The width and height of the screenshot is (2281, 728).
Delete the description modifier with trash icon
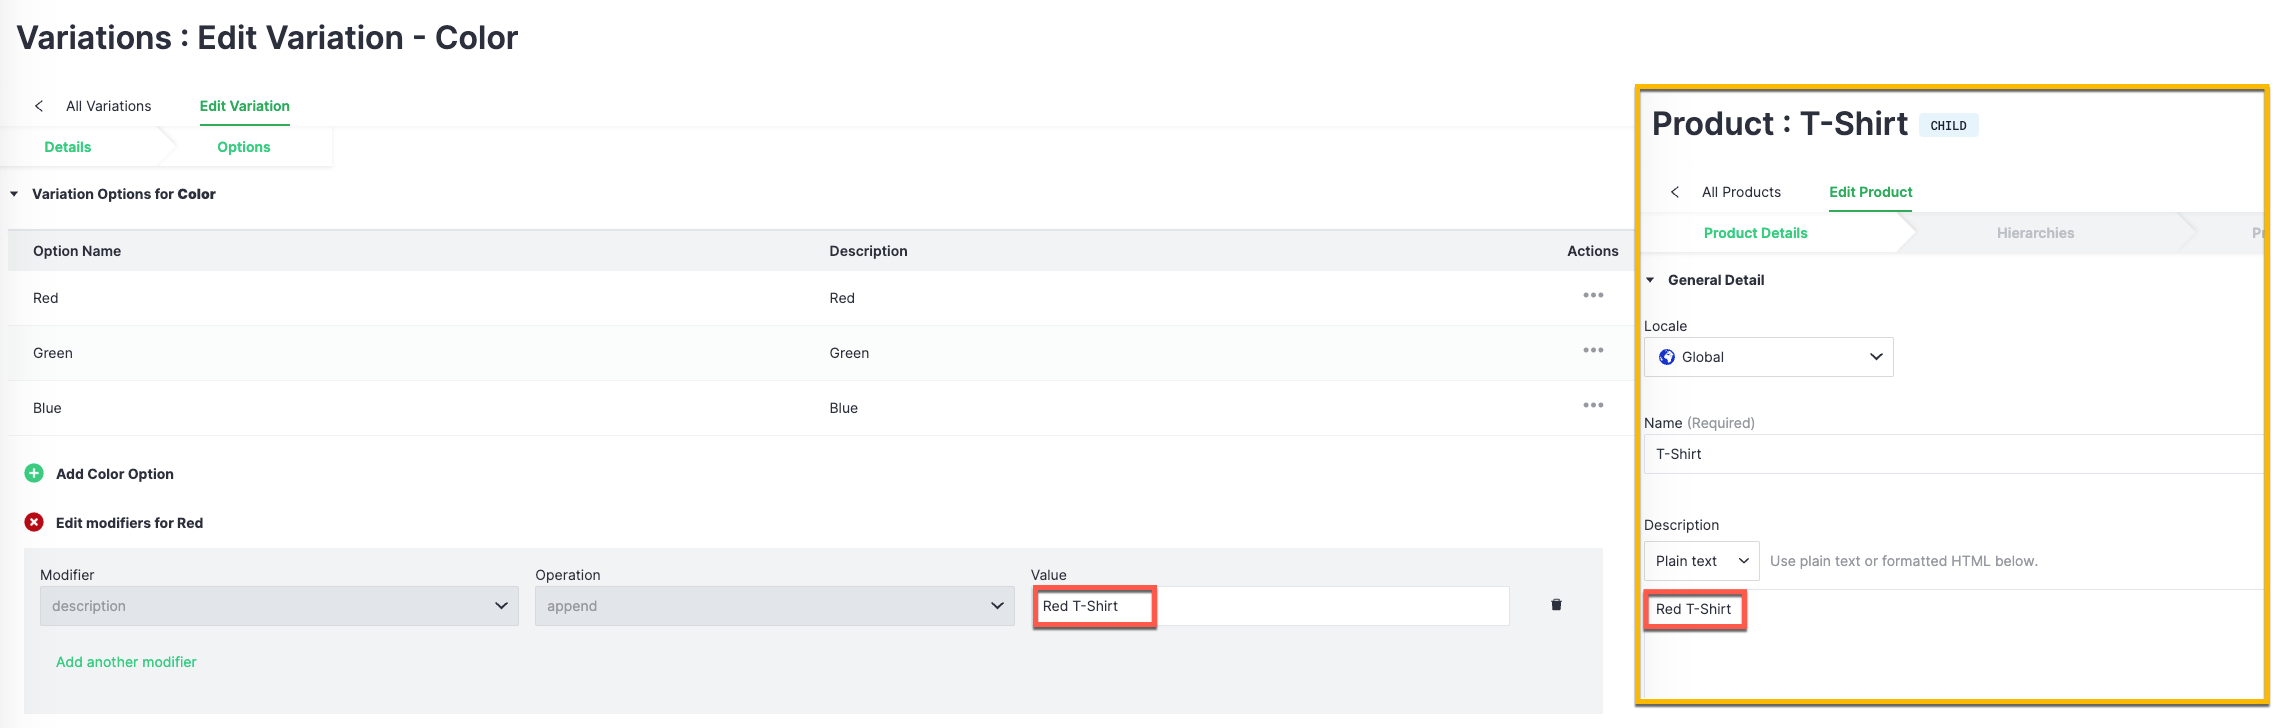[1556, 605]
